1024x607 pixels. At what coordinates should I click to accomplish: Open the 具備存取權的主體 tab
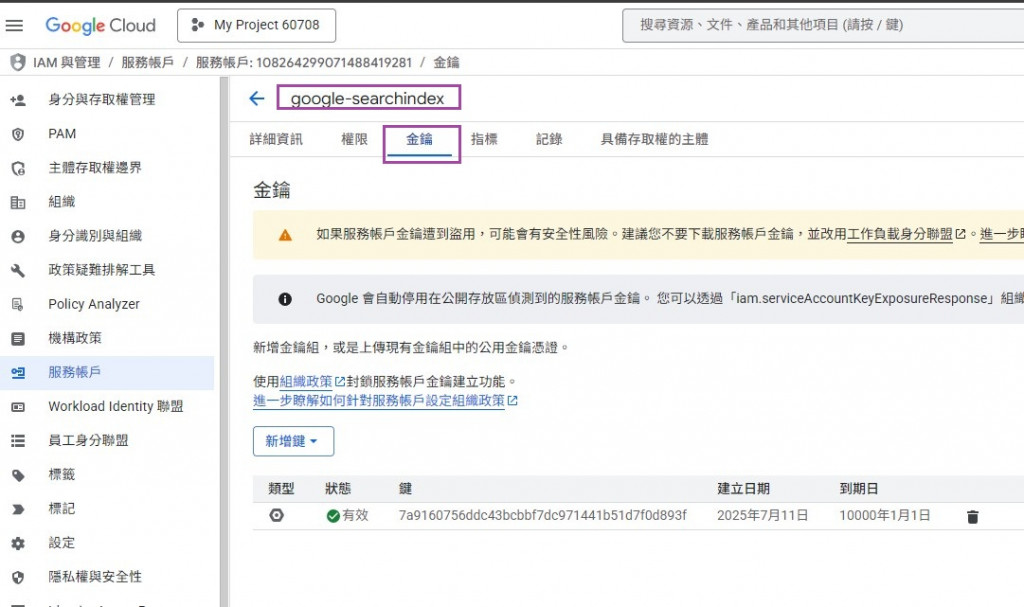pos(654,139)
